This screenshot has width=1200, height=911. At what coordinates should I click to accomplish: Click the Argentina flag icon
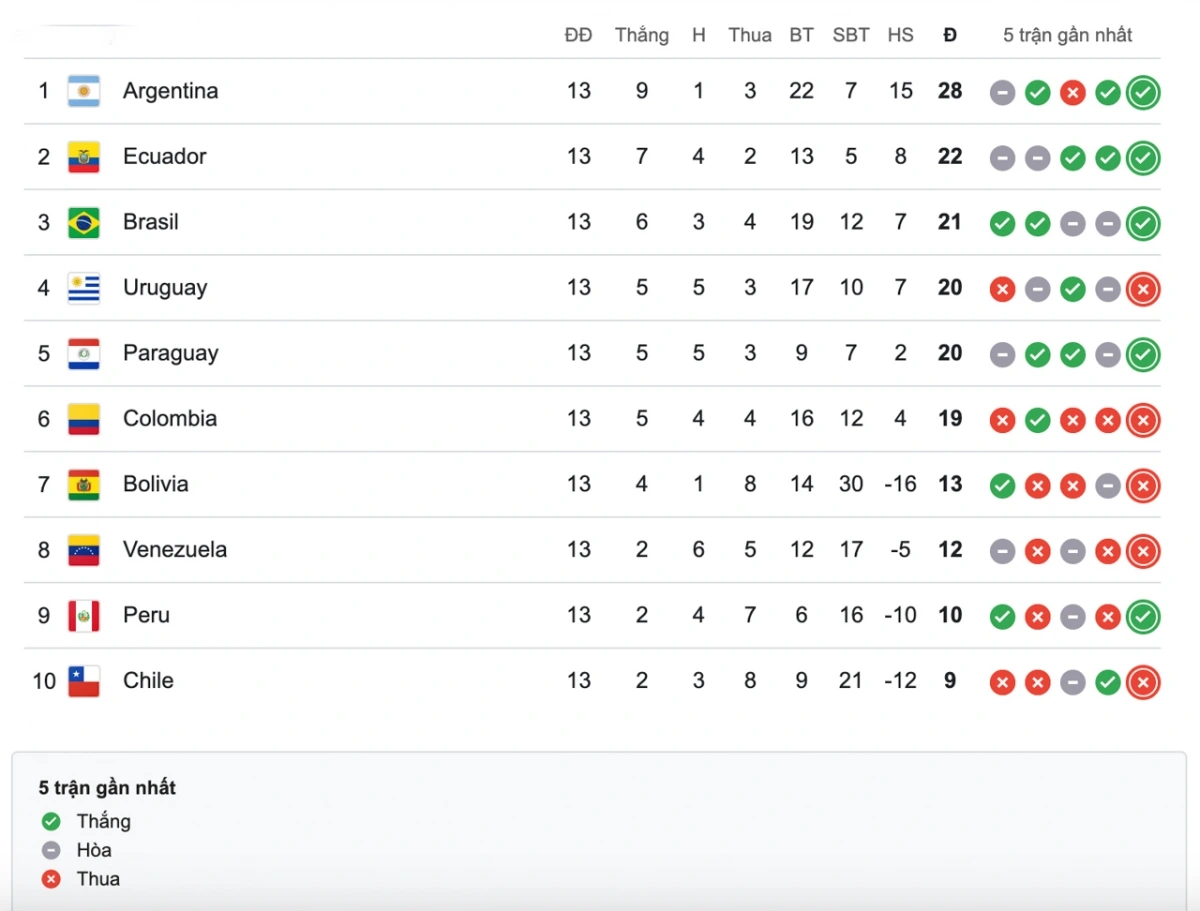(84, 91)
